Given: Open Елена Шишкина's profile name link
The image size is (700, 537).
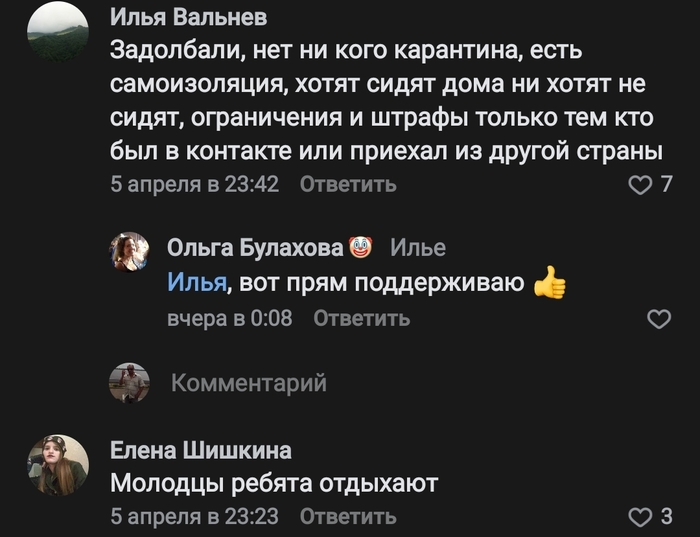Looking at the screenshot, I should [x=200, y=450].
